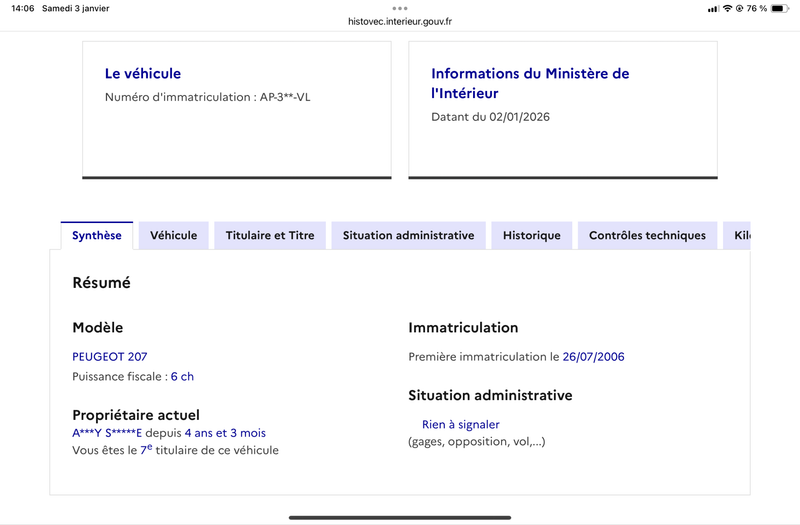This screenshot has height=525, width=800.
Task: Tap the orientation lock status icon
Action: [x=739, y=8]
